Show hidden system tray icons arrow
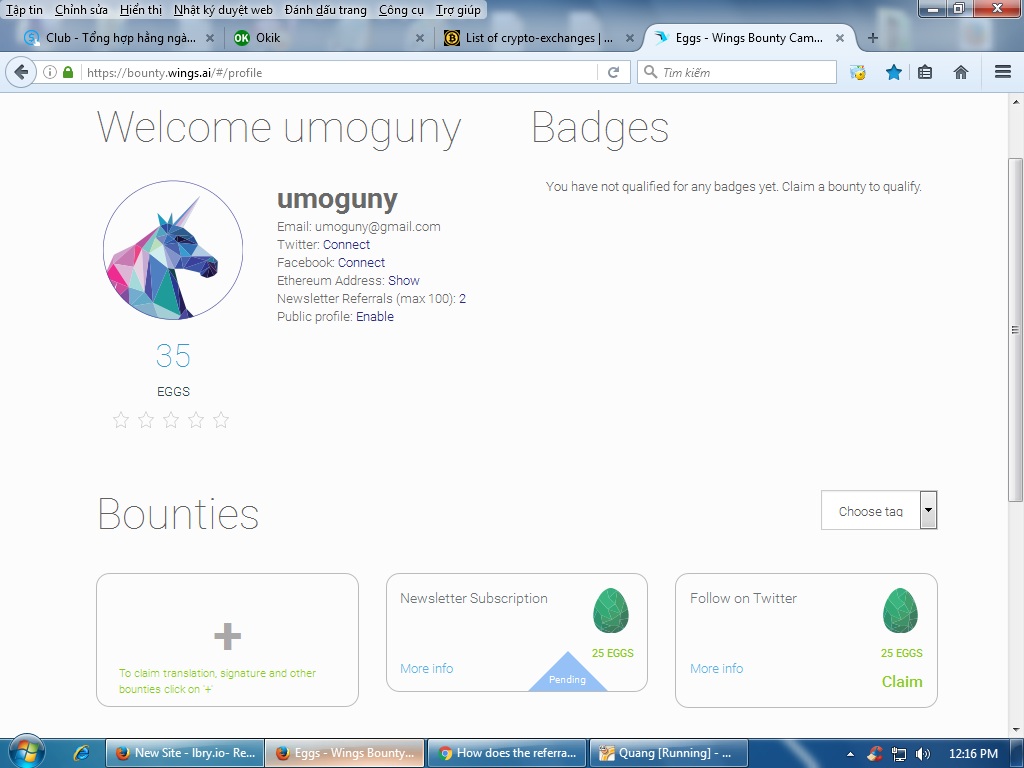 (x=850, y=754)
